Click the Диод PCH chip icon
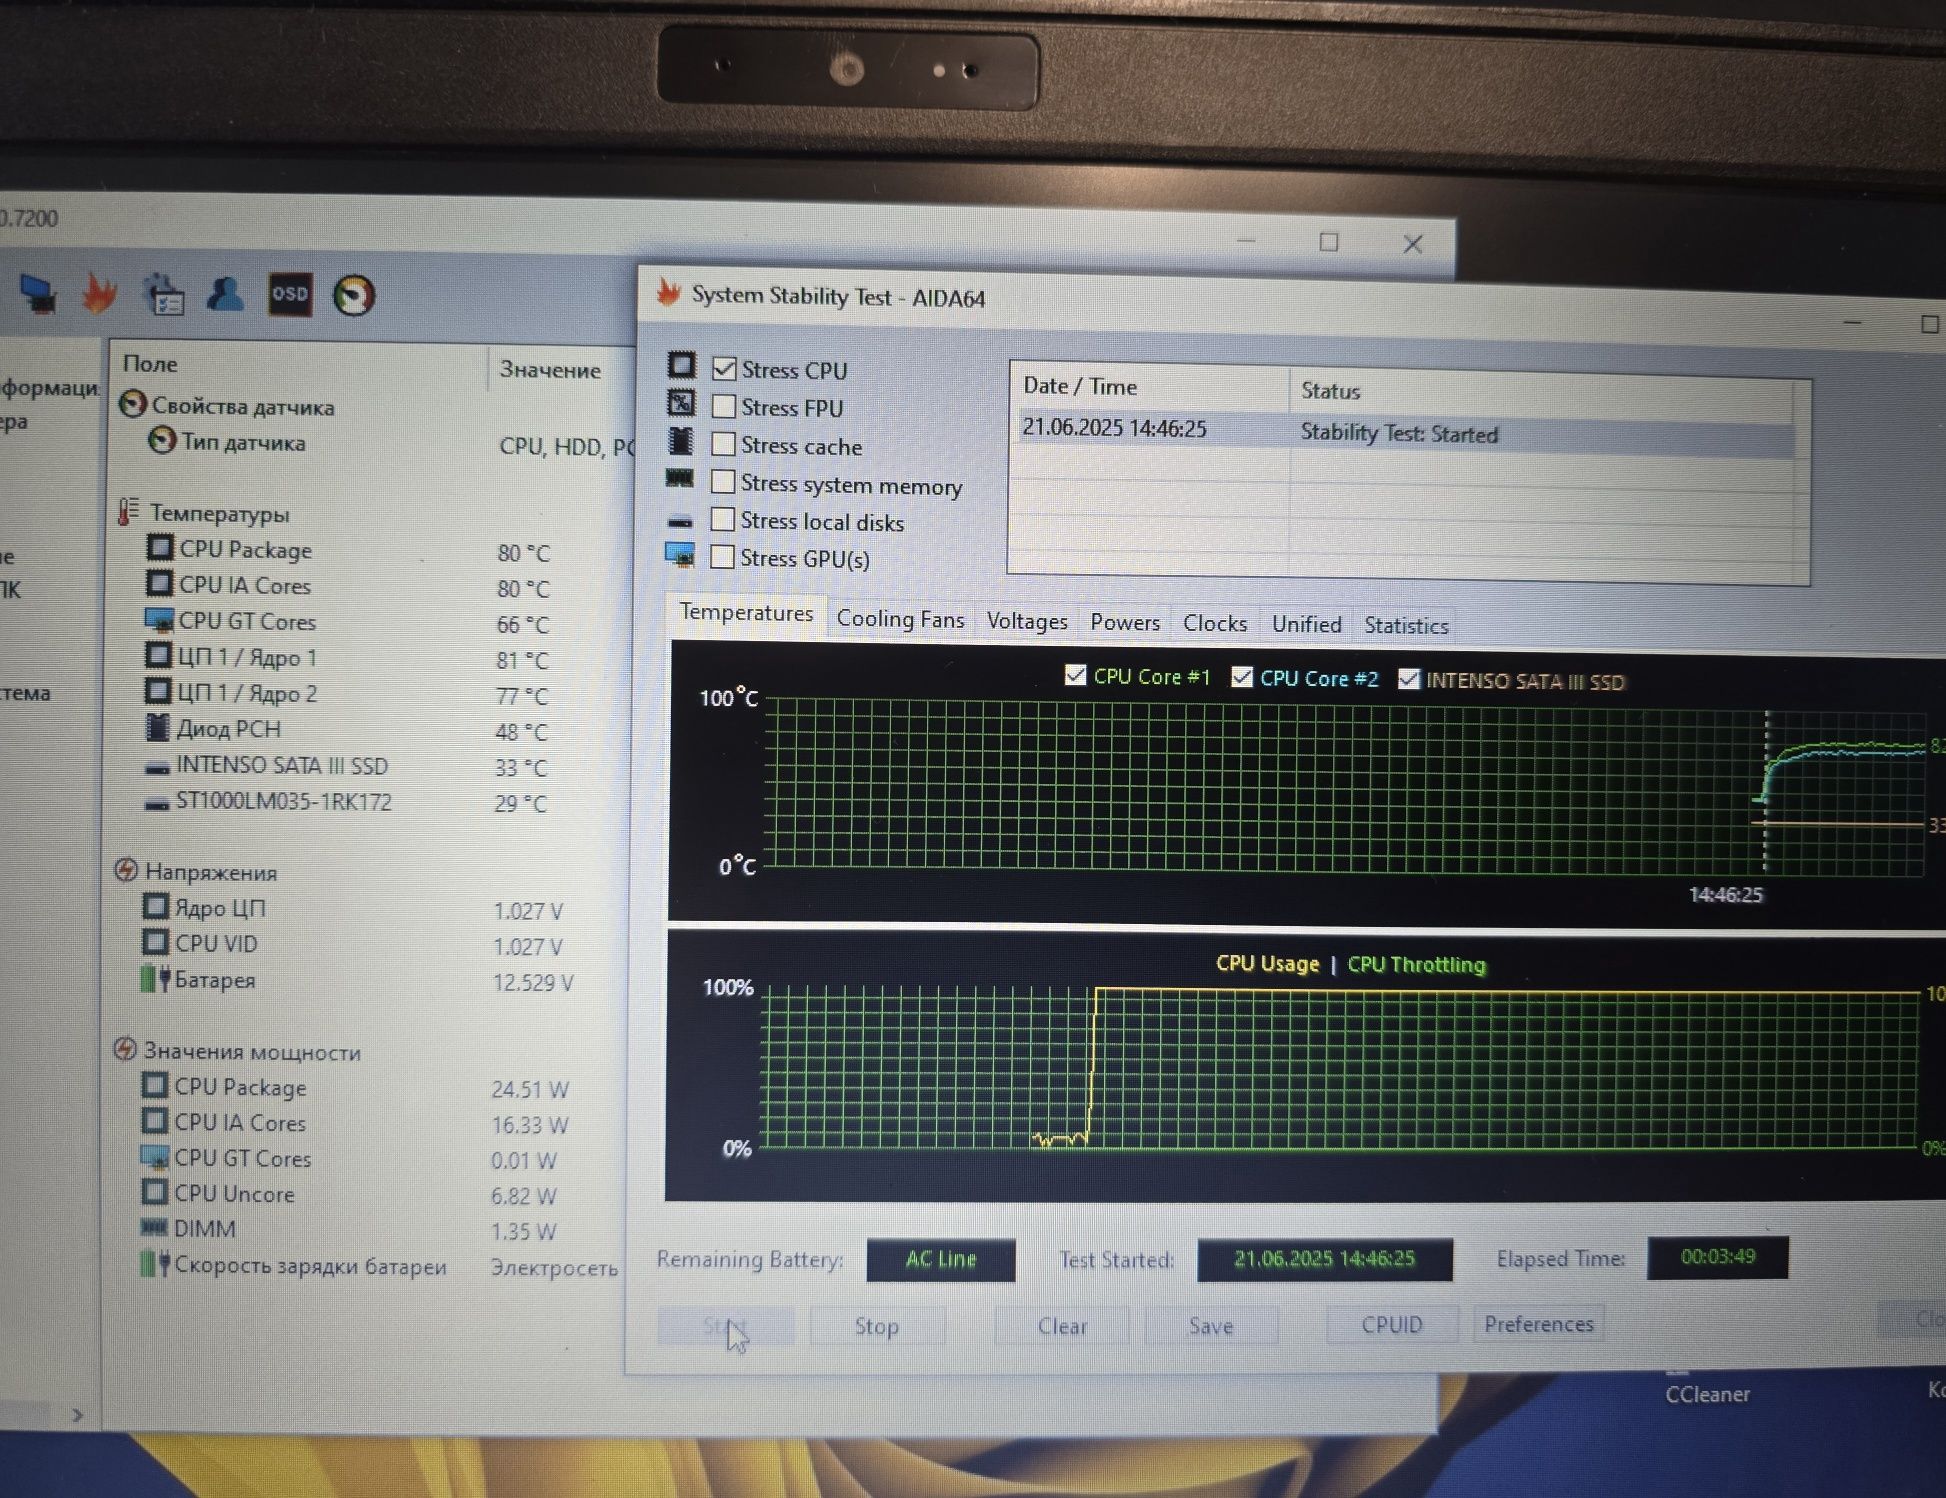 tap(157, 727)
